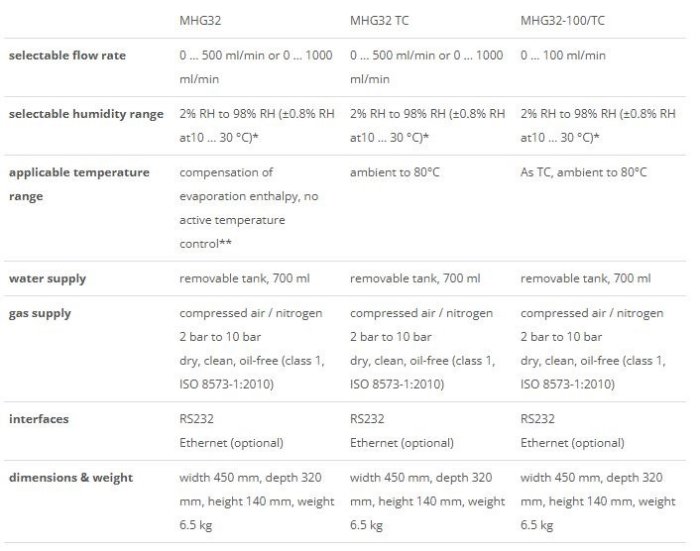Select the MHG32-100/TC column header

point(562,20)
